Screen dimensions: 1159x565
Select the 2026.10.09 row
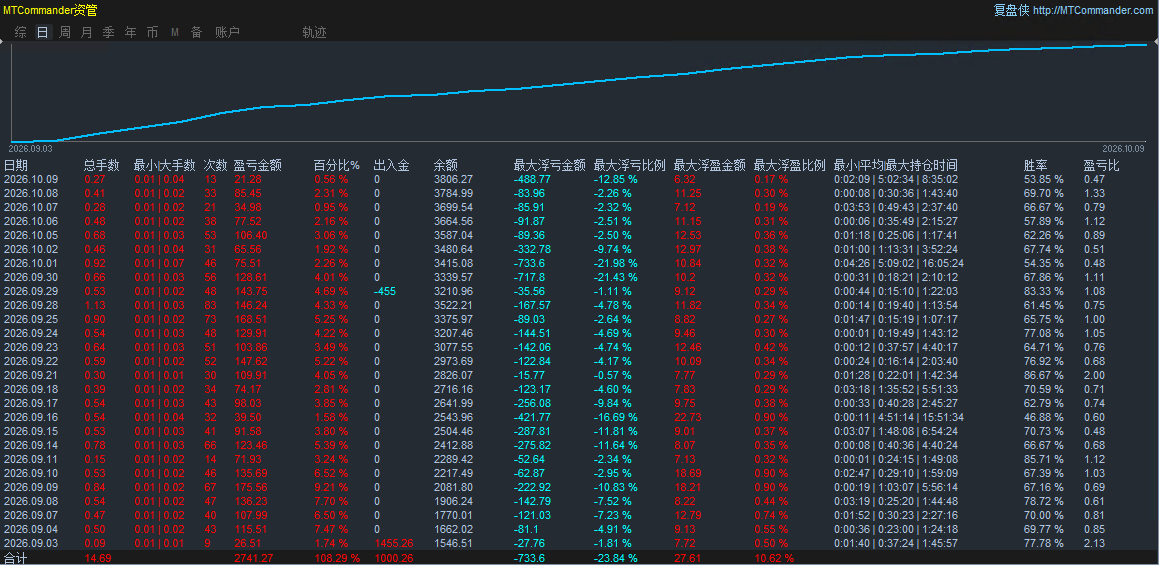(x=580, y=179)
